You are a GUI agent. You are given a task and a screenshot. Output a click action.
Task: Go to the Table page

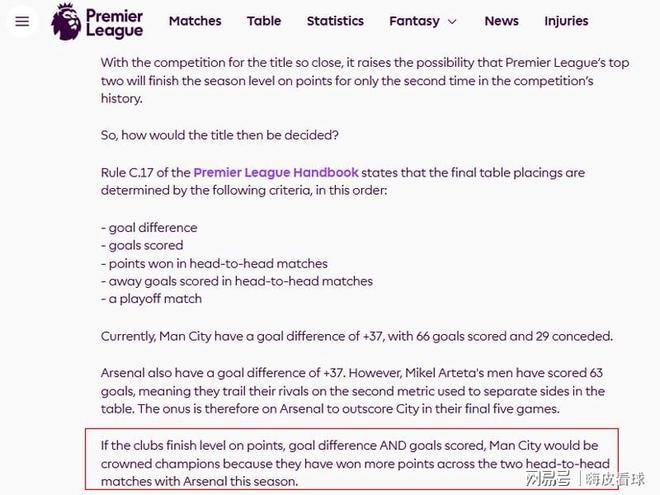point(264,21)
